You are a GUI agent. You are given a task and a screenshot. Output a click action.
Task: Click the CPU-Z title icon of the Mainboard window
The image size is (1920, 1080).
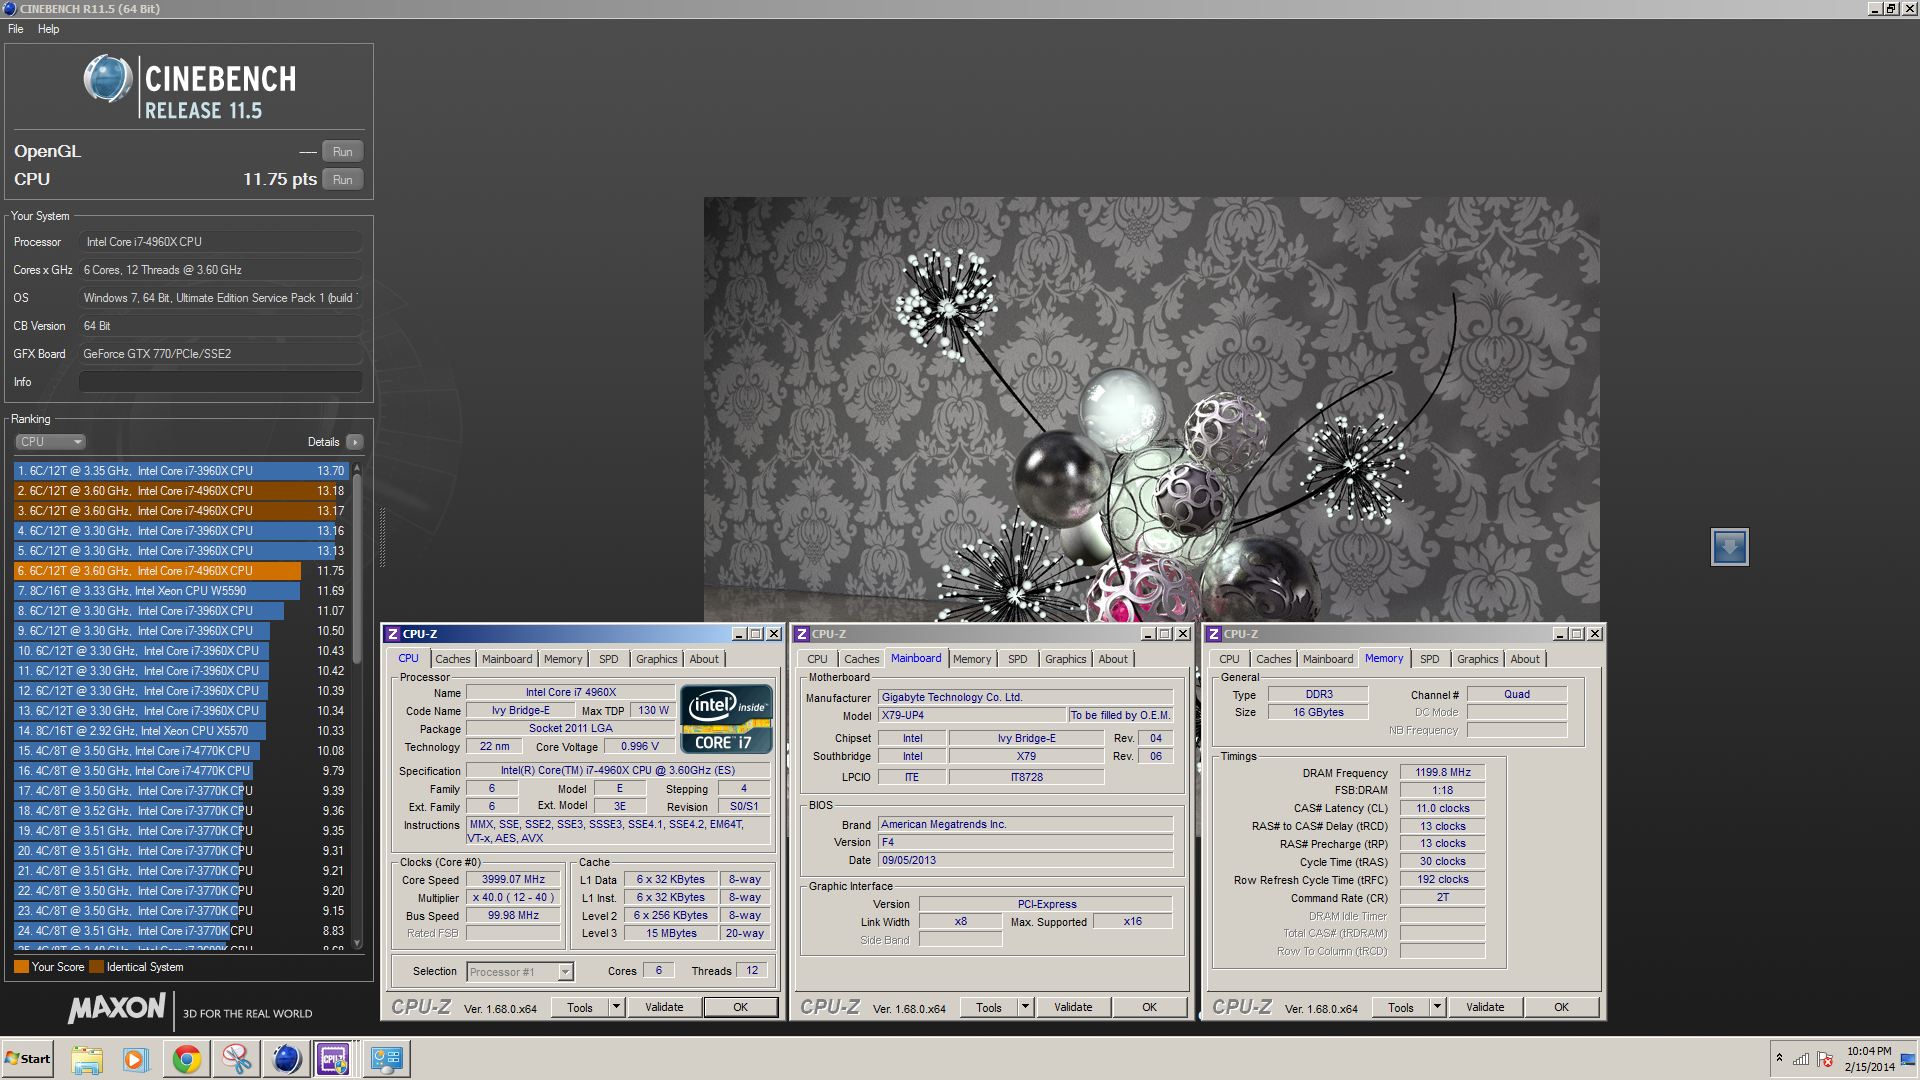801,634
